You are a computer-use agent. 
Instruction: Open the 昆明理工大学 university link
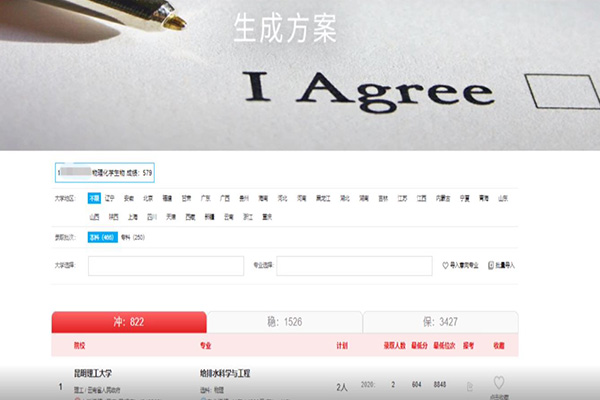tap(93, 373)
